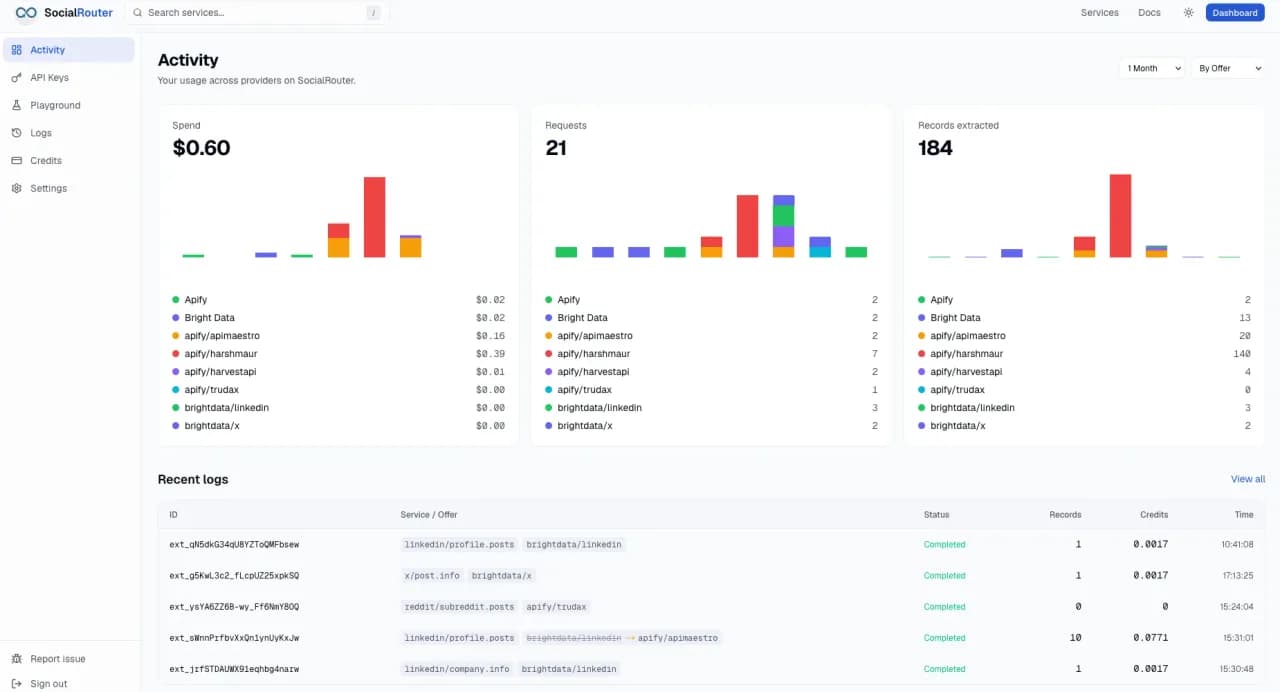Toggle the light/dark theme sun icon

click(x=1188, y=13)
